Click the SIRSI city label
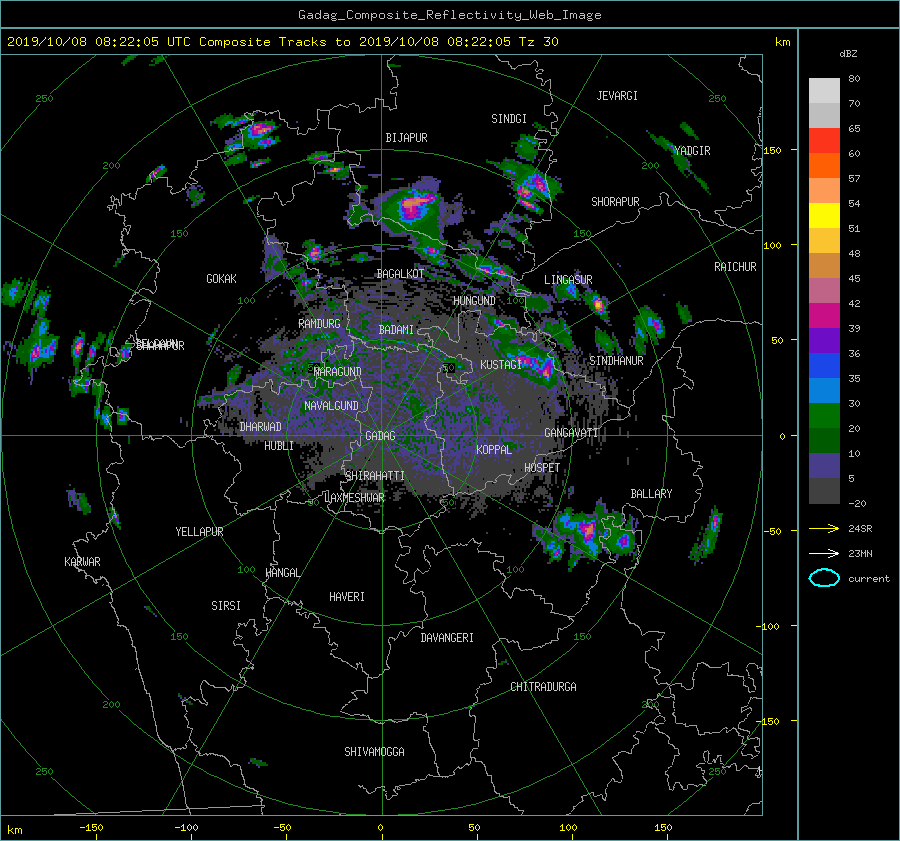The height and width of the screenshot is (841, 900). (226, 606)
